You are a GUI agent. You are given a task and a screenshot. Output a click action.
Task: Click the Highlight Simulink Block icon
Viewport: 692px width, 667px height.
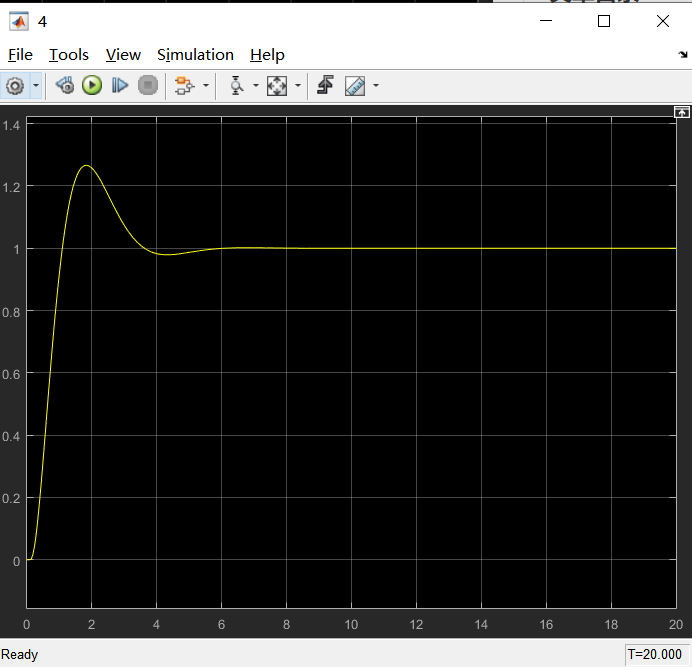184,86
